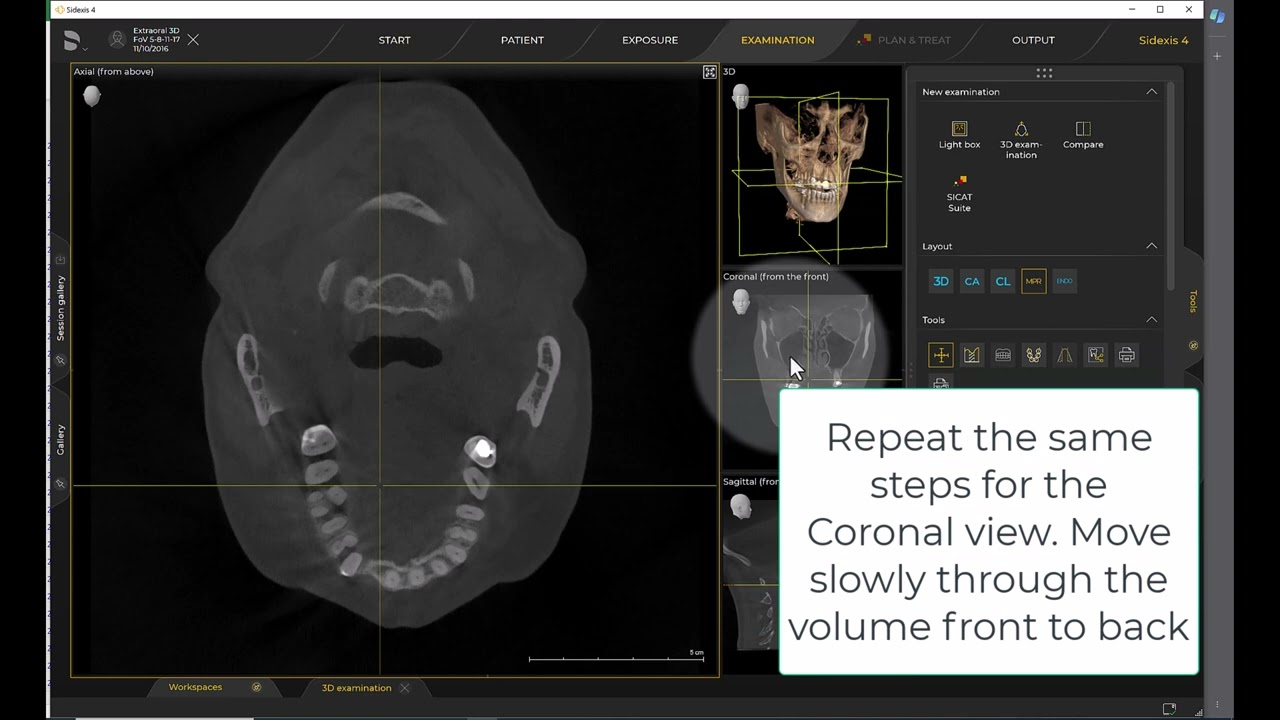Select the 3D skull rendering view
The width and height of the screenshot is (1280, 720).
click(812, 165)
